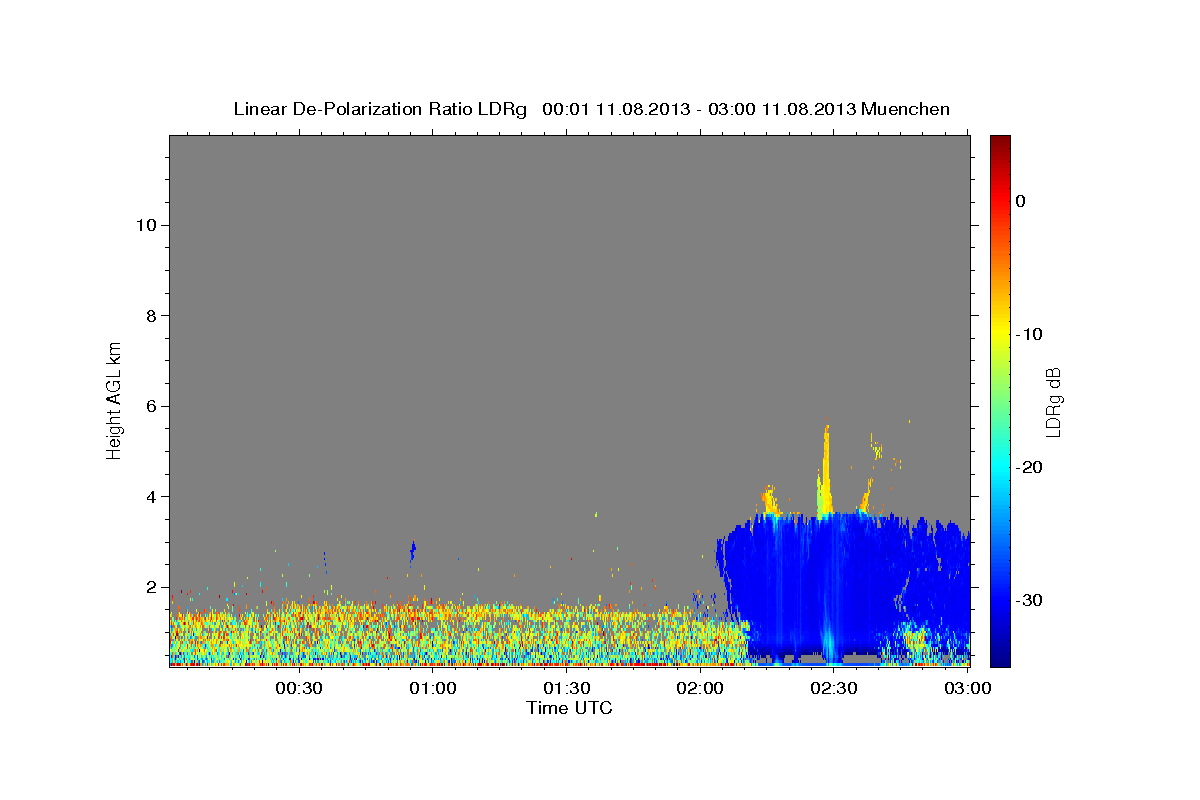Click the 'Time UTC' x-axis label
Viewport: 1200px width, 800px height.
(569, 708)
